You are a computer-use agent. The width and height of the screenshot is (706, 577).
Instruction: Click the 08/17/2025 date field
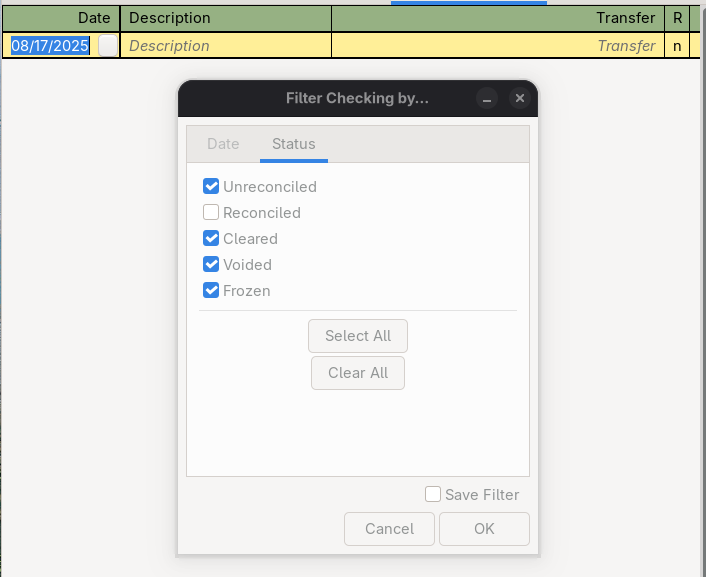pos(50,46)
